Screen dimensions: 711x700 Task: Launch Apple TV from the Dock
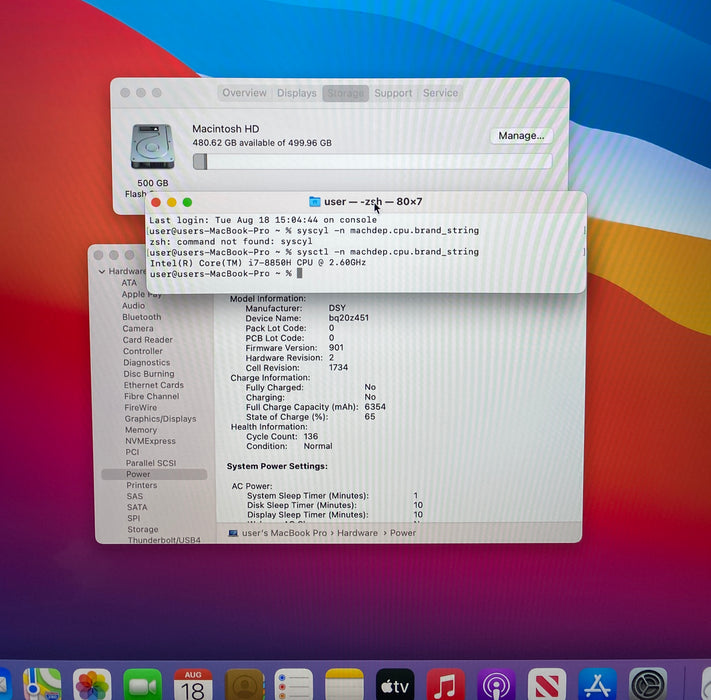(395, 684)
